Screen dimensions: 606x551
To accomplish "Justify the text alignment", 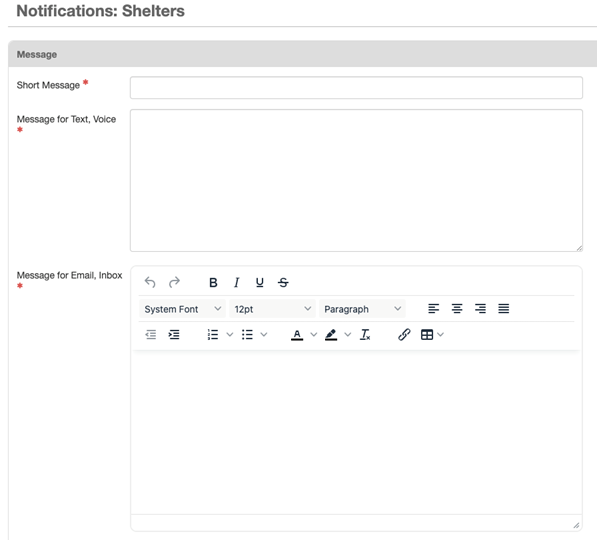I will pos(504,309).
